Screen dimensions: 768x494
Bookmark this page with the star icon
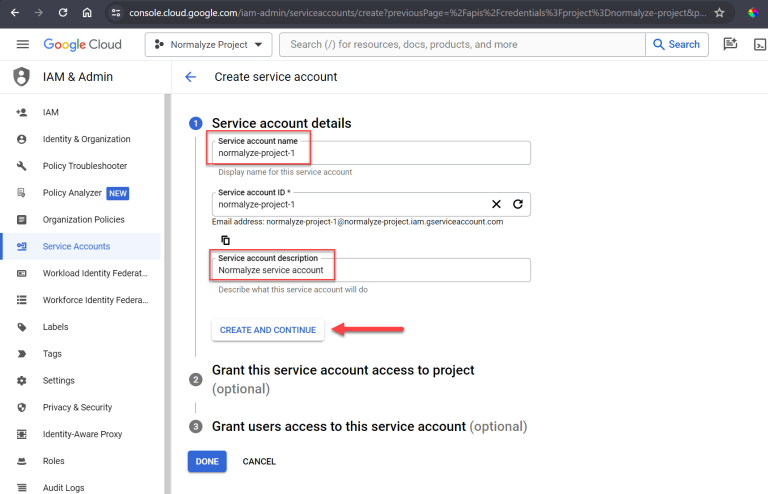pyautogui.click(x=719, y=13)
